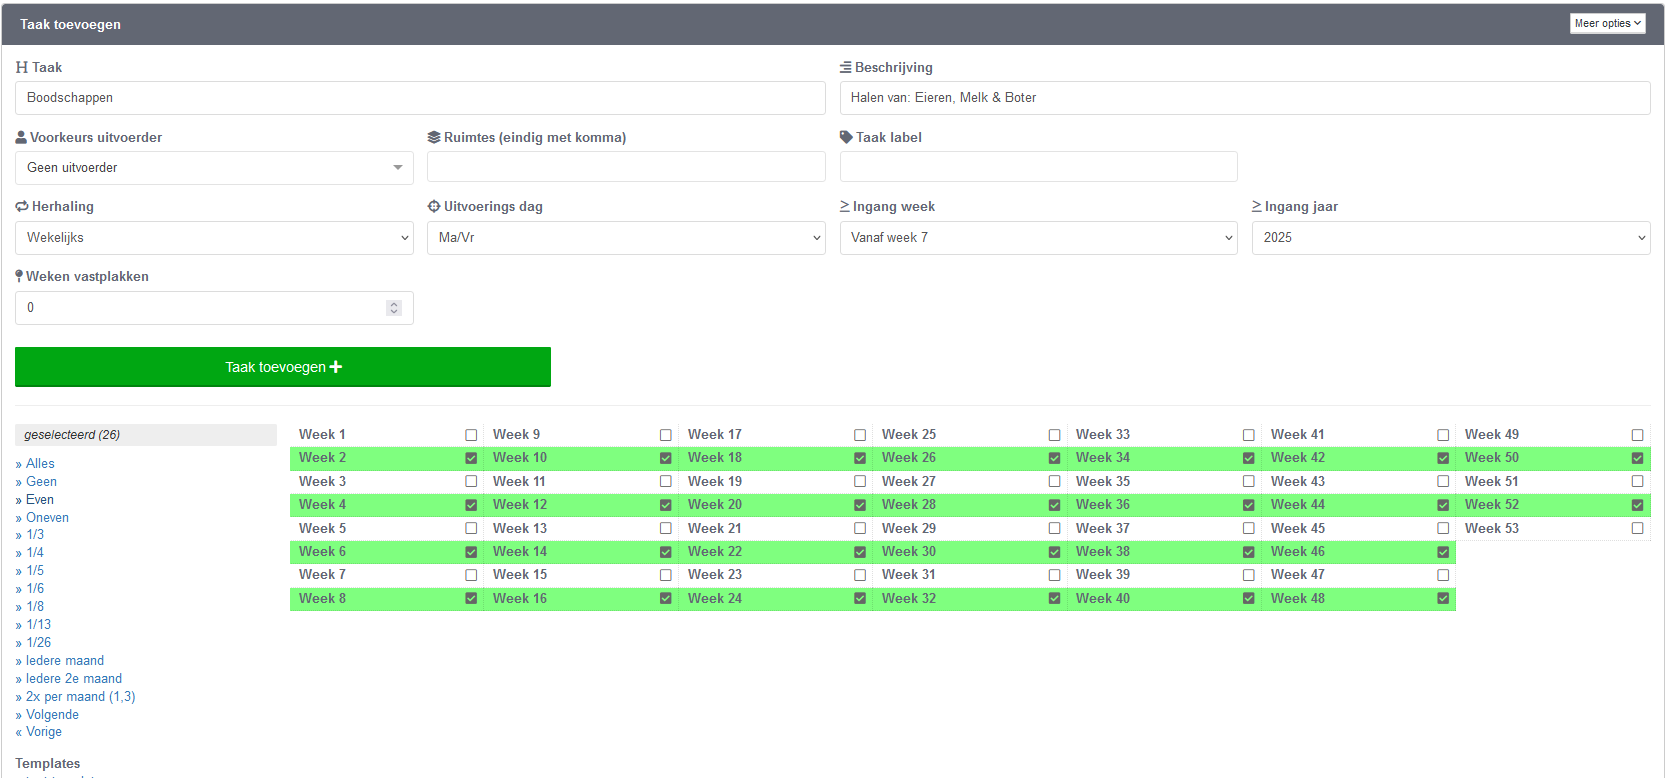Click the Volgende link
This screenshot has height=778, width=1667.
point(52,714)
